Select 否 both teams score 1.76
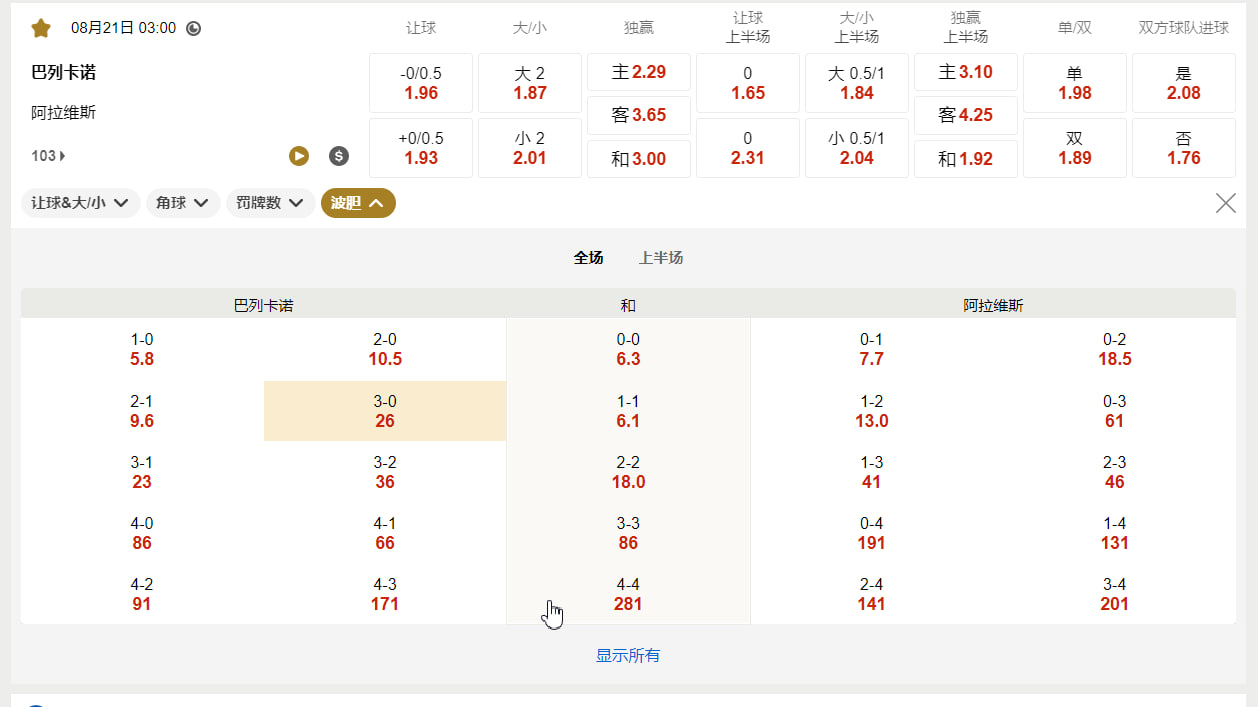Screen dimensions: 1258x707 coord(1184,148)
